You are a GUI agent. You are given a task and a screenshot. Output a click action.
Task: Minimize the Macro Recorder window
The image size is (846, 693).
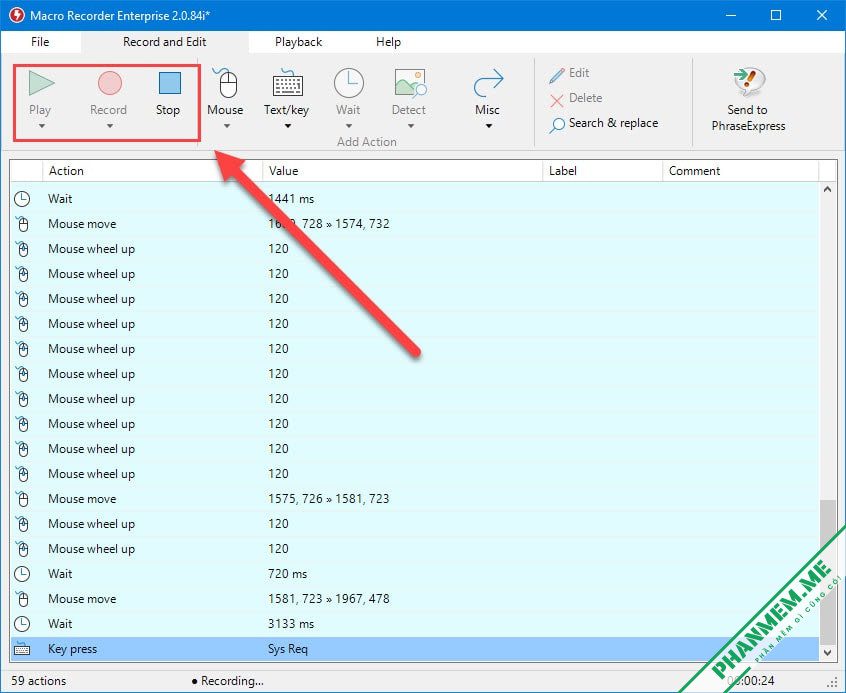coord(731,15)
